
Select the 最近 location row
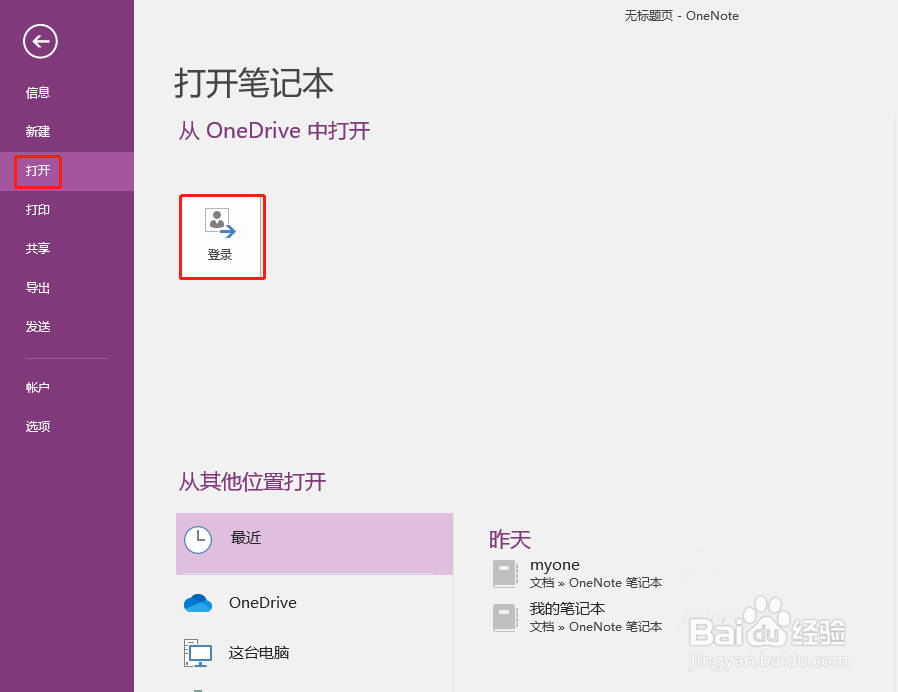(314, 544)
